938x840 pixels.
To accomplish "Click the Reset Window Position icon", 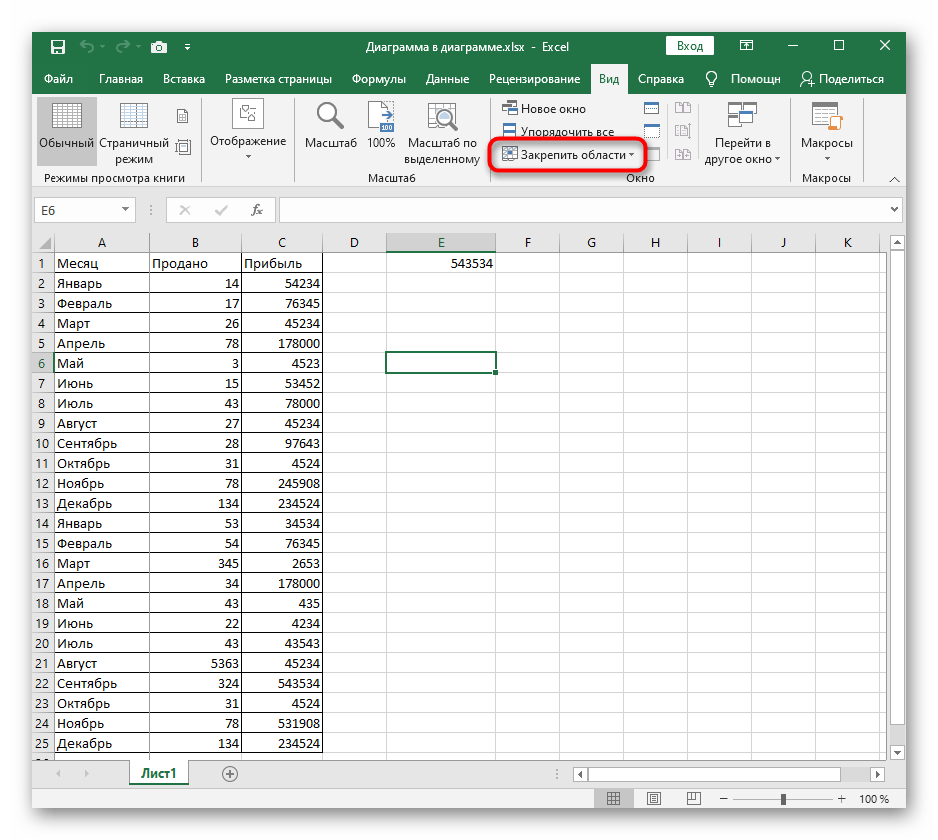I will point(683,154).
